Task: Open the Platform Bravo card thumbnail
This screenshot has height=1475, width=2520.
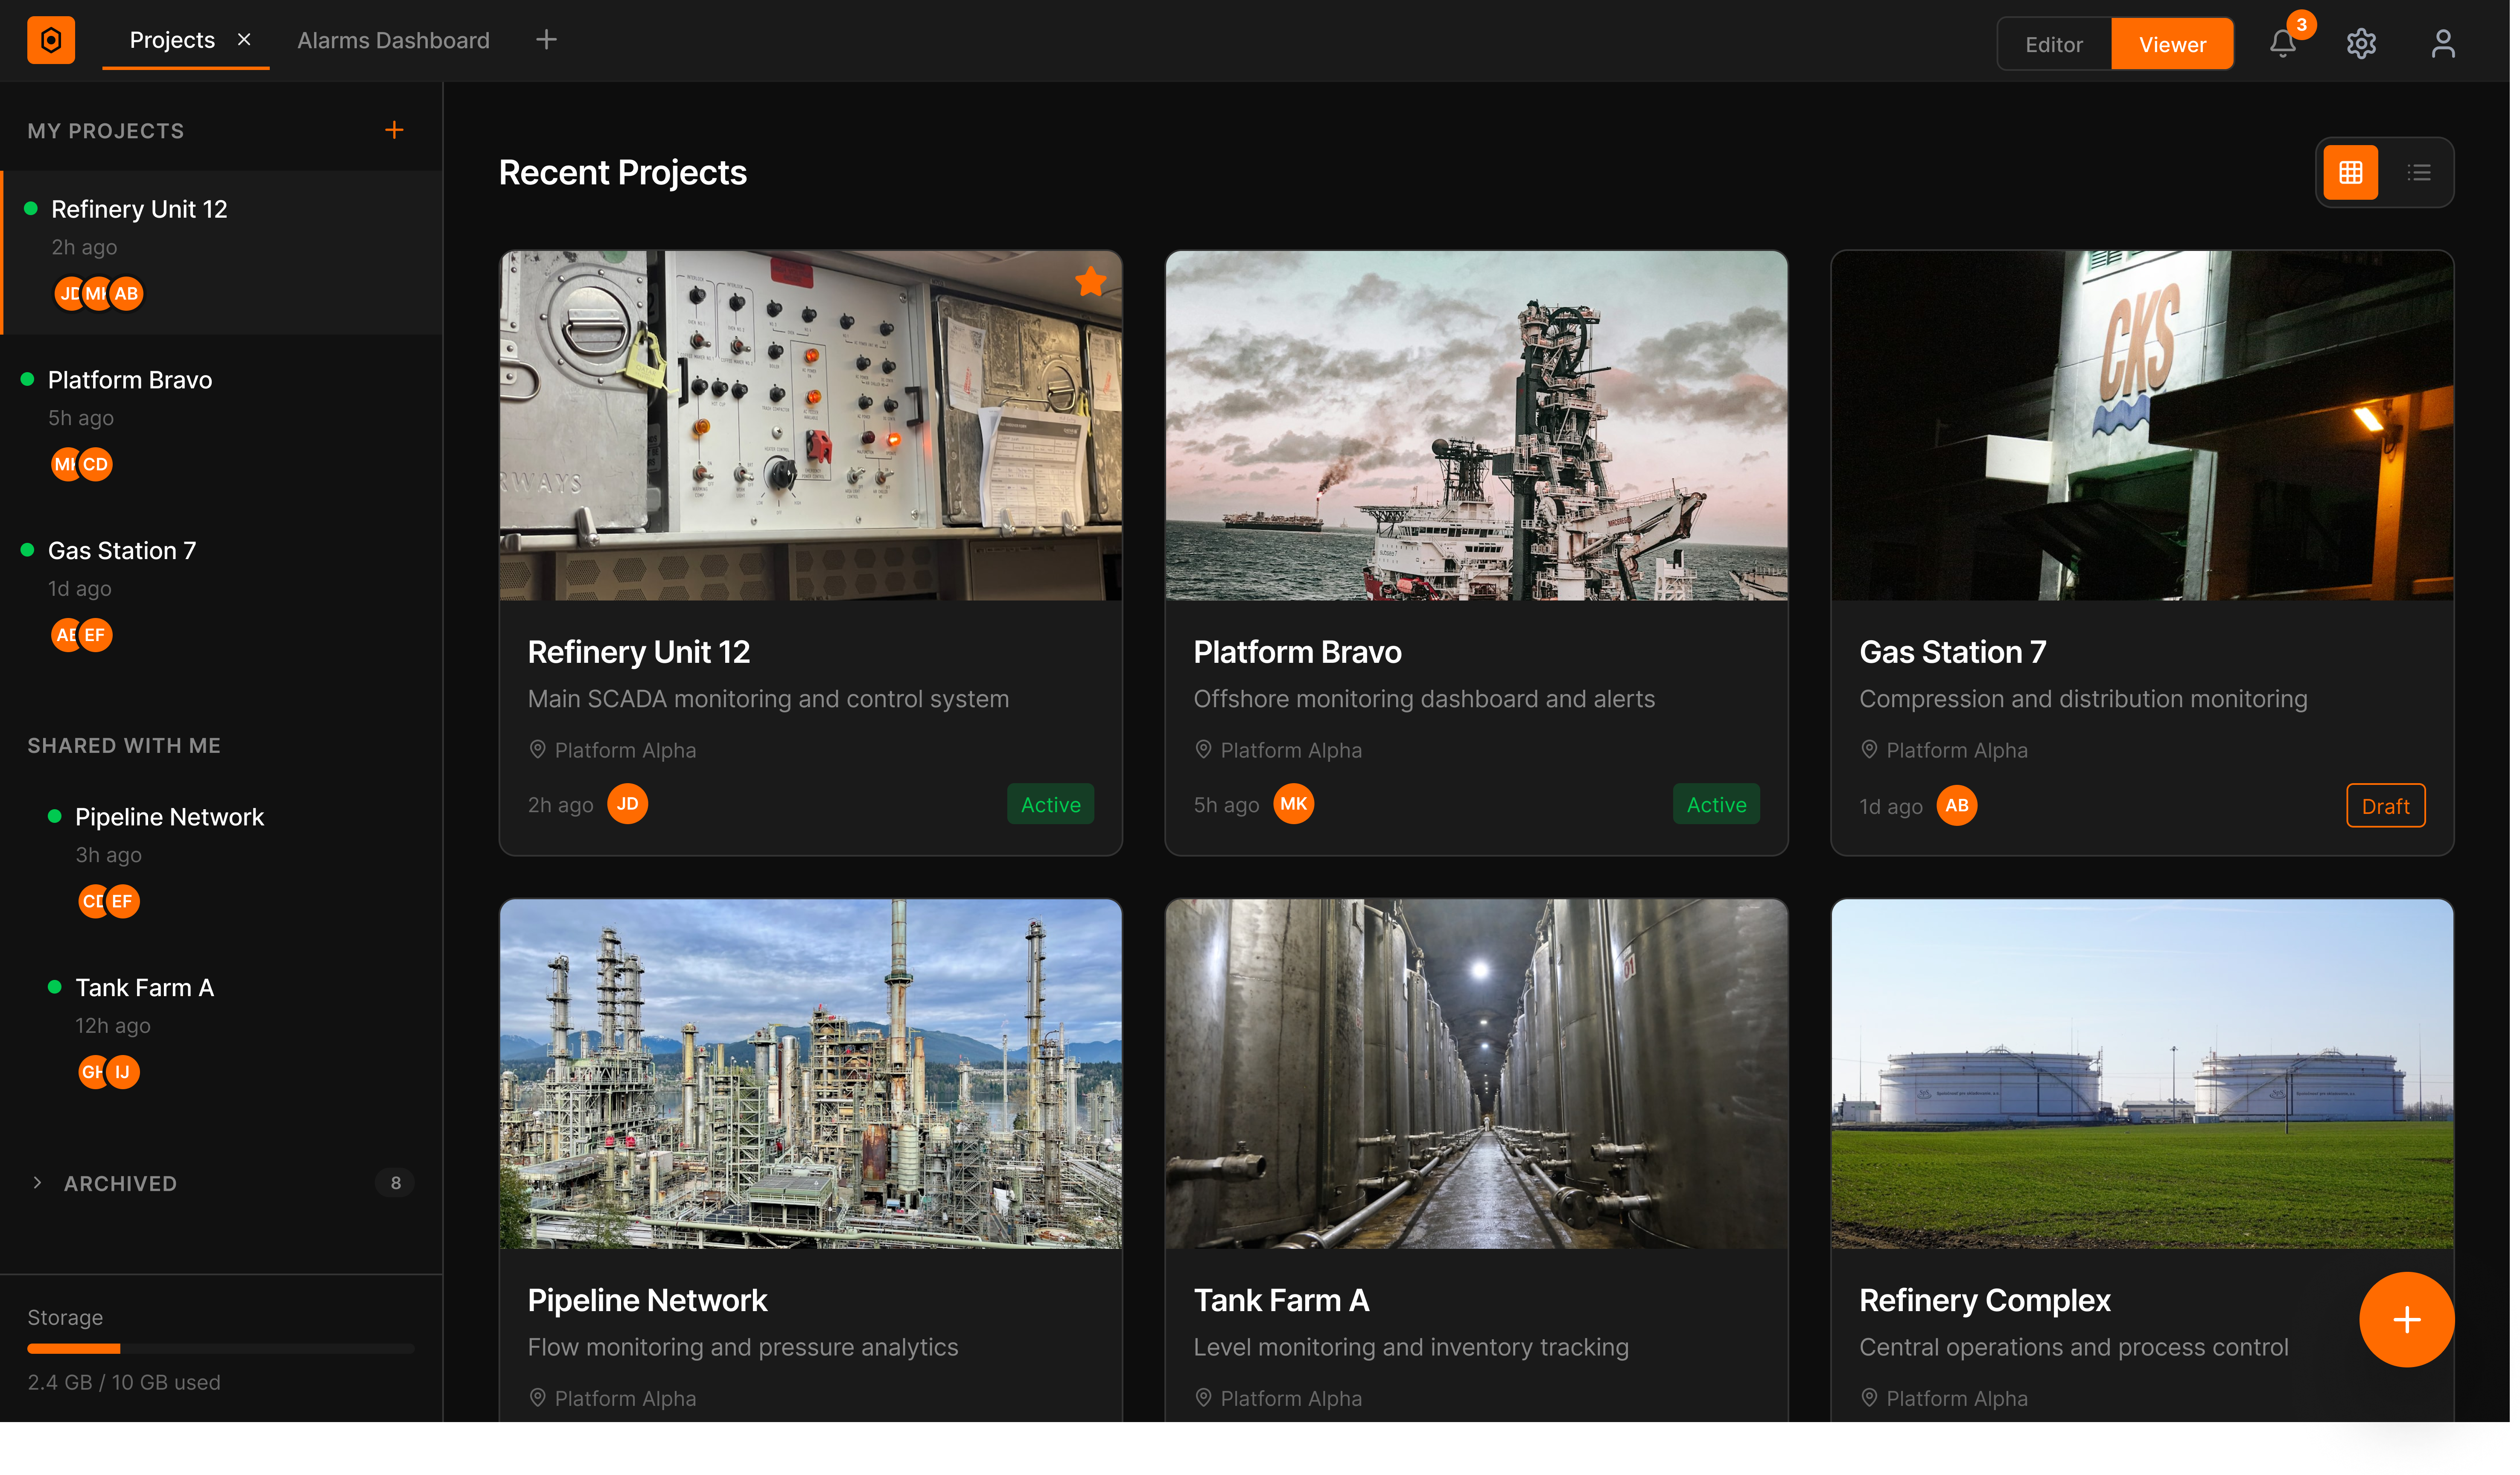Action: tap(1476, 426)
